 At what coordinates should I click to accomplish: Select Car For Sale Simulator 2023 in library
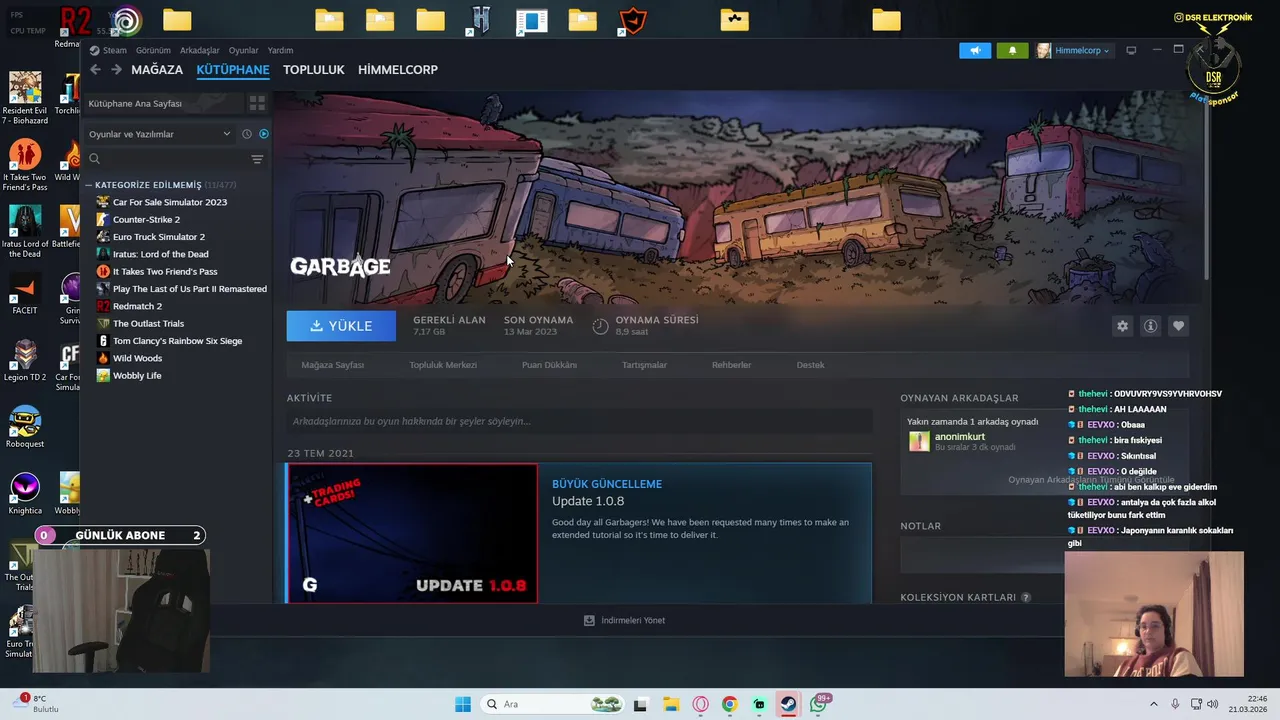170,202
